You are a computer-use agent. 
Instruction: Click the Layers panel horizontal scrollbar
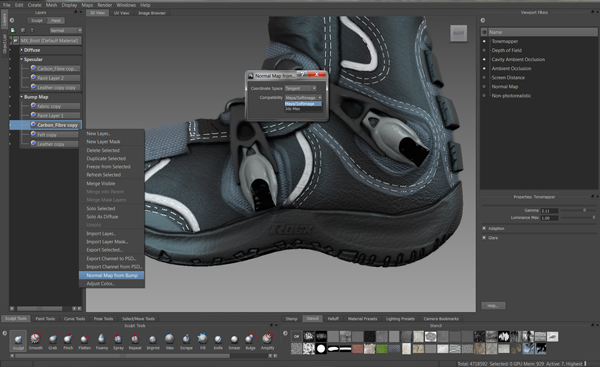pyautogui.click(x=40, y=308)
